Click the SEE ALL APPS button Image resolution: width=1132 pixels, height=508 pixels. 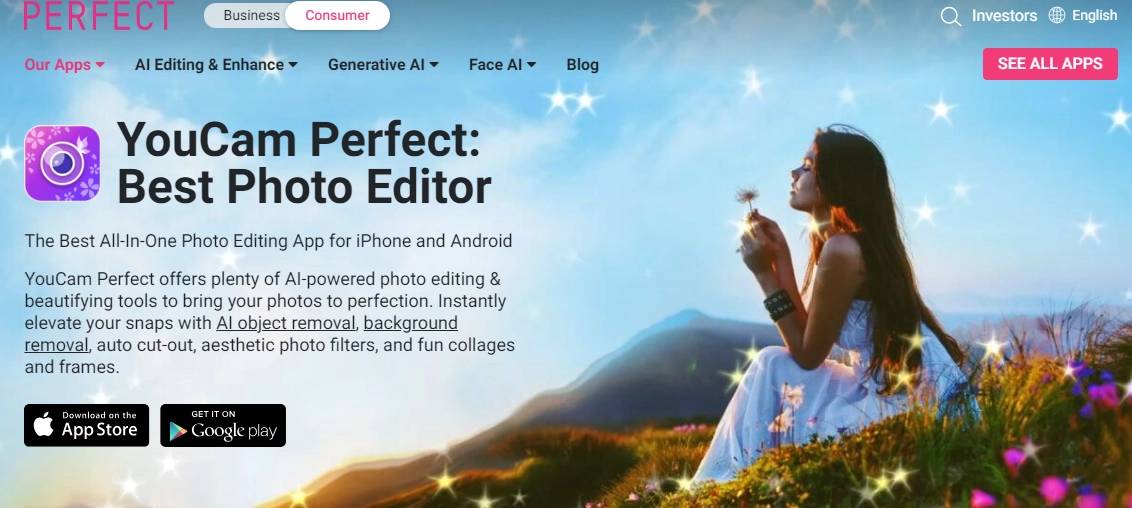tap(1050, 64)
